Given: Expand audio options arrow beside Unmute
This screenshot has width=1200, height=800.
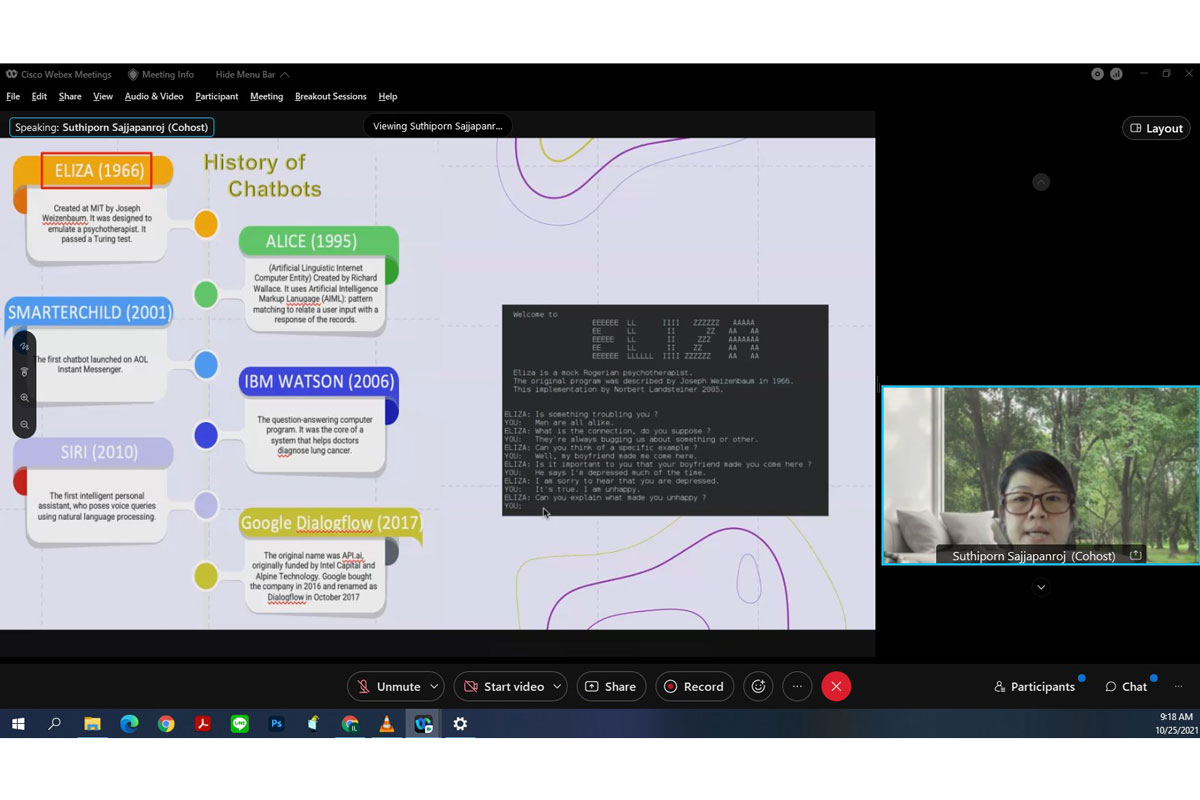Looking at the screenshot, I should (x=434, y=686).
